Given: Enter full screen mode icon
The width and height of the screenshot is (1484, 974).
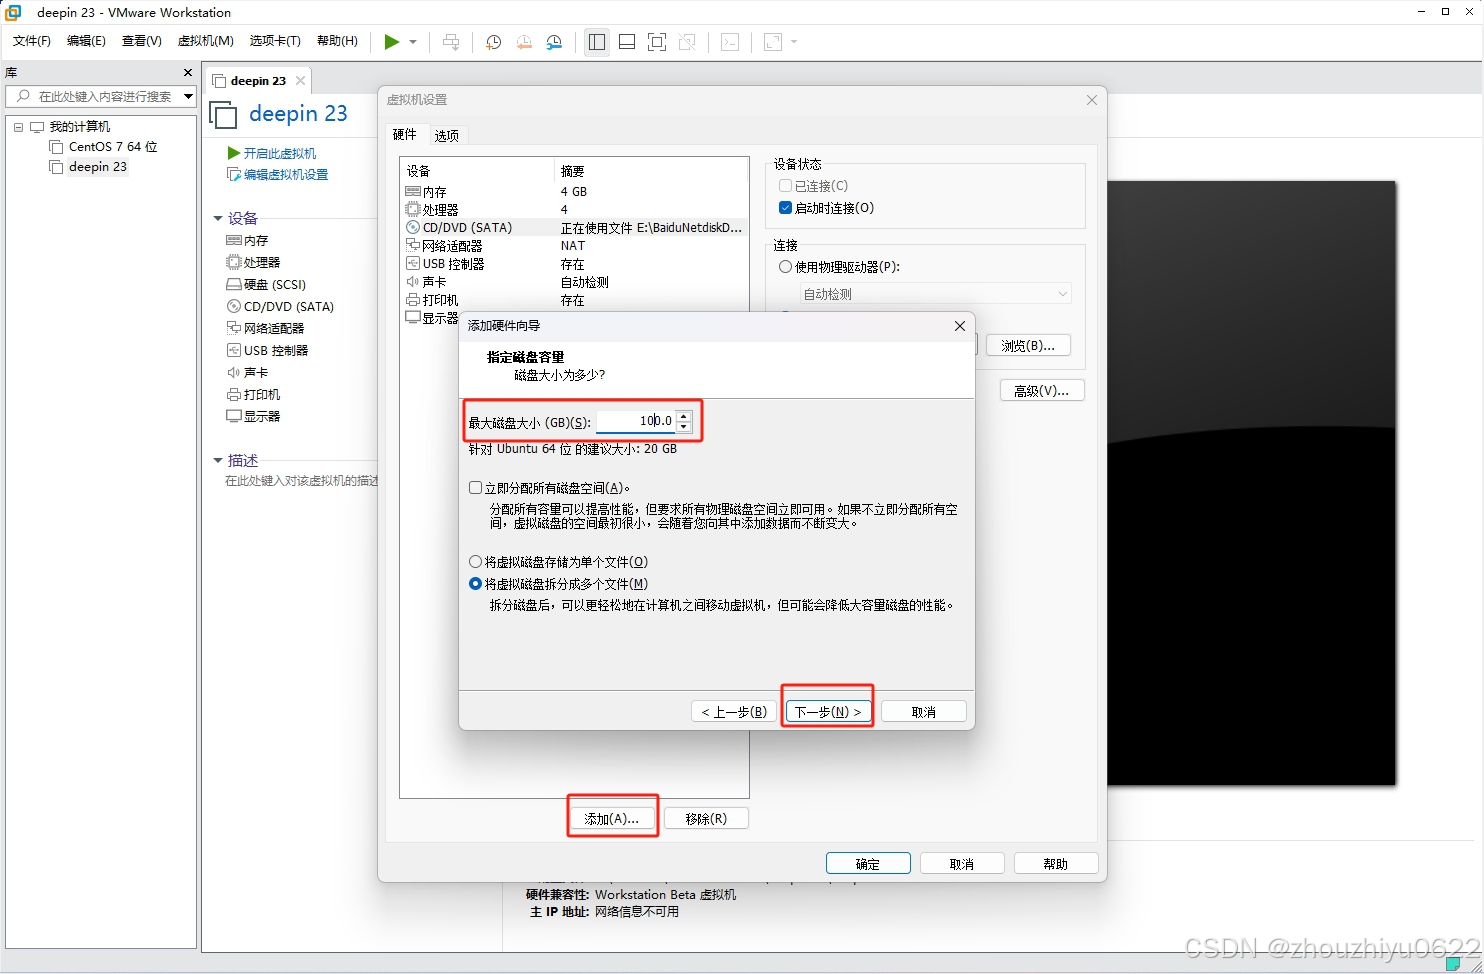Looking at the screenshot, I should pyautogui.click(x=657, y=42).
